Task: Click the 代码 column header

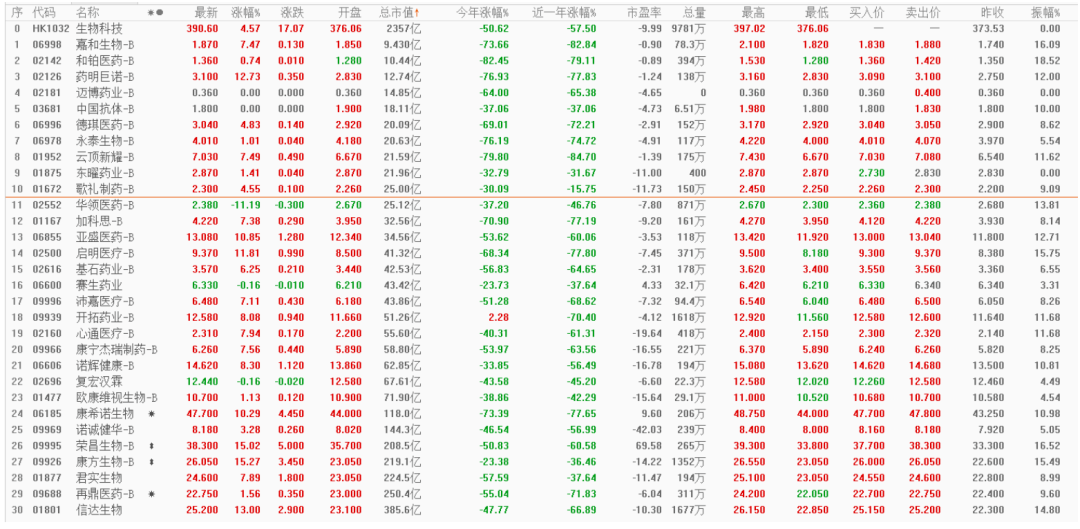Action: [x=43, y=12]
